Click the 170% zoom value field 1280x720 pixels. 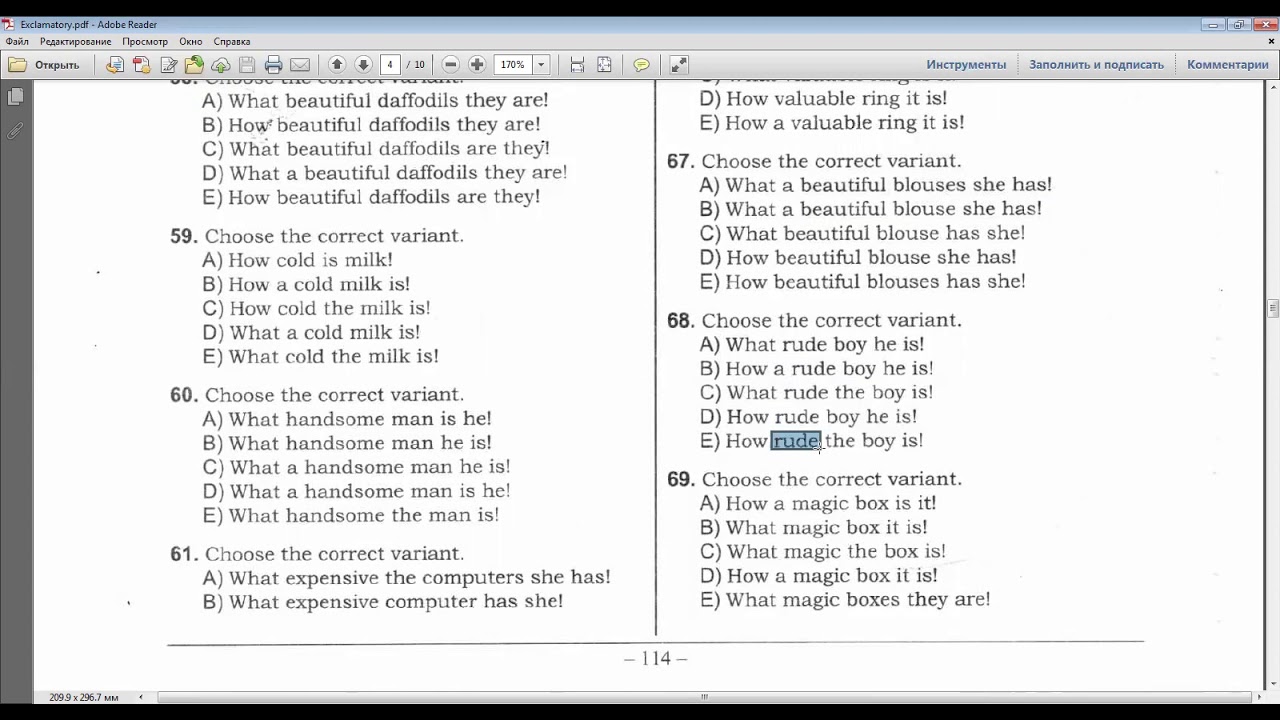[x=513, y=65]
